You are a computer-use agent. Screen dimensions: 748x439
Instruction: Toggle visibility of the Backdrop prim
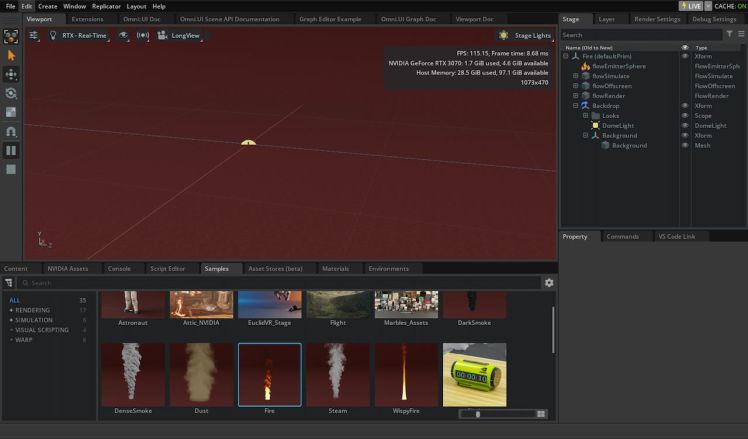tap(685, 105)
